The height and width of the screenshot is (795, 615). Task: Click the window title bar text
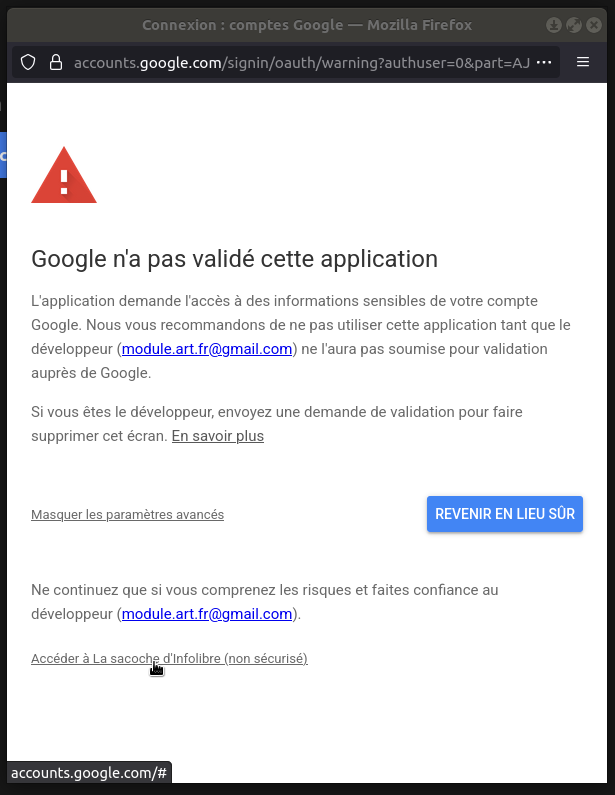pos(306,25)
